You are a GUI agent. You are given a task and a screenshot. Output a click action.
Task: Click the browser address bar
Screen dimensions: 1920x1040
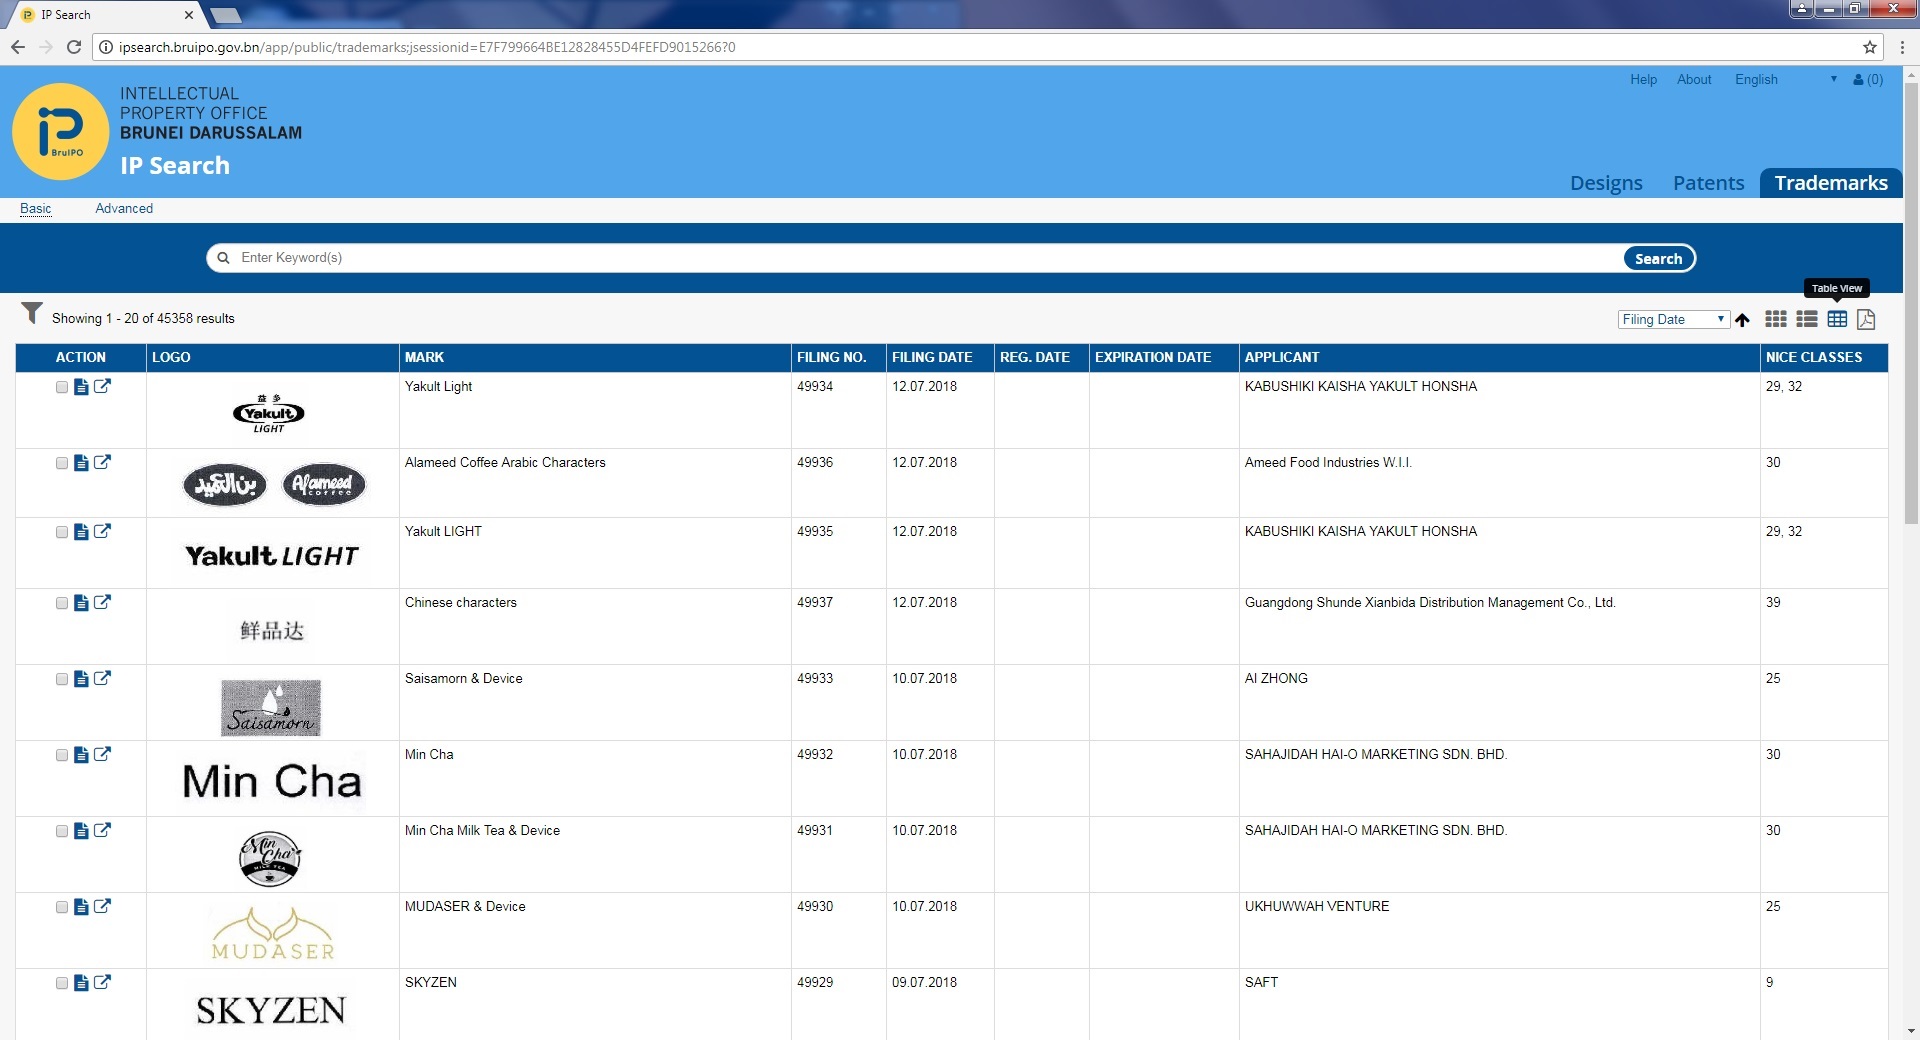(985, 47)
